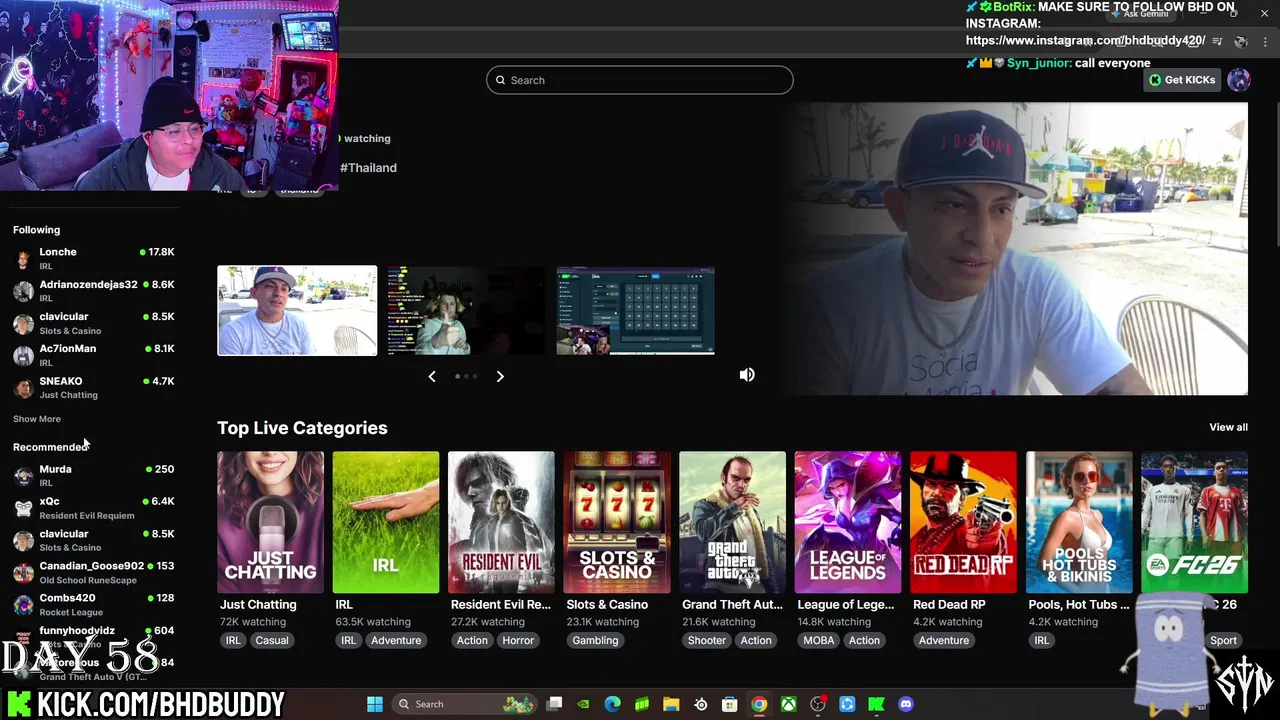Open Chrome media controls icon
1280x720 pixels.
click(x=1217, y=41)
